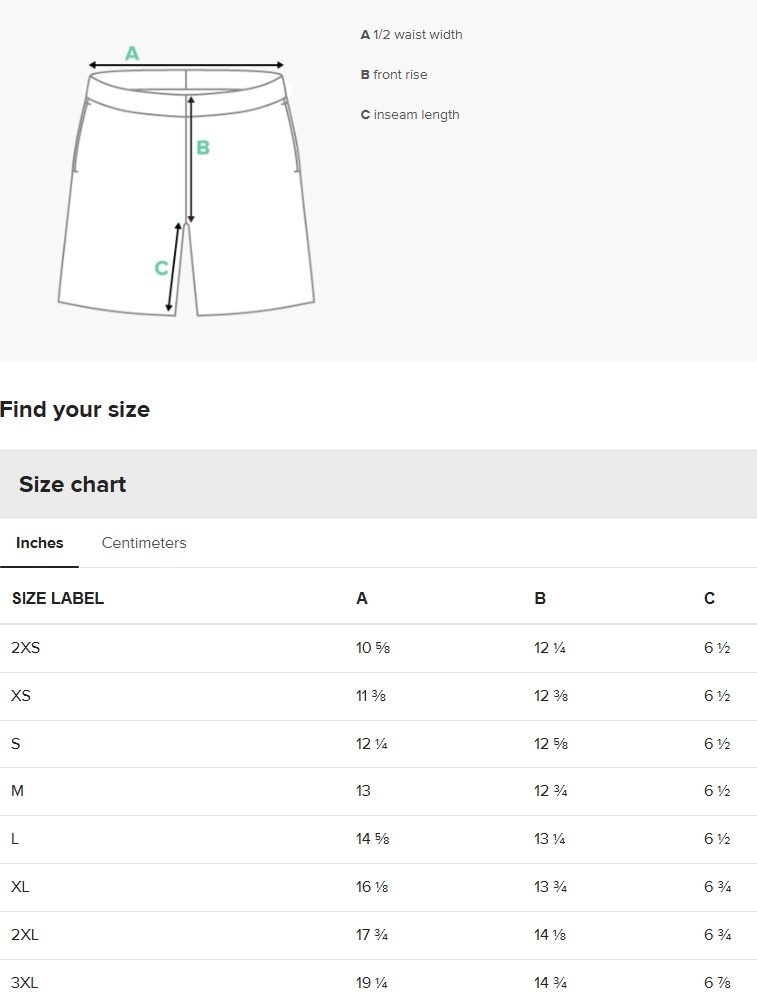This screenshot has height=1000, width=757.
Task: Select the Inches tab
Action: [x=40, y=543]
